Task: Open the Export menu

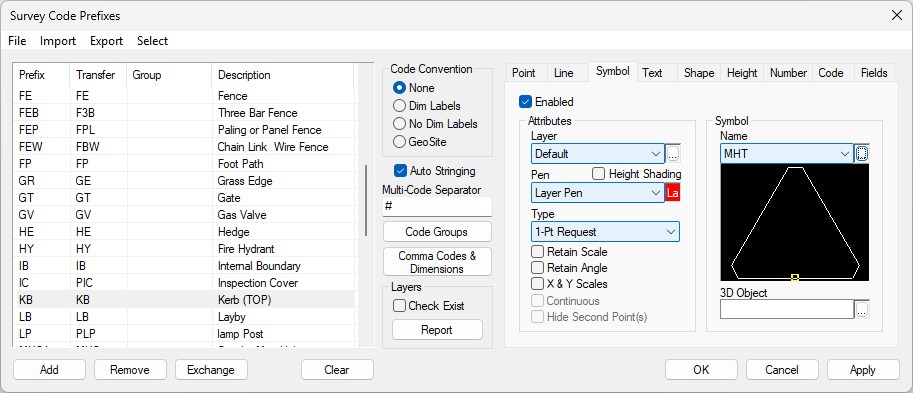Action: tap(107, 41)
